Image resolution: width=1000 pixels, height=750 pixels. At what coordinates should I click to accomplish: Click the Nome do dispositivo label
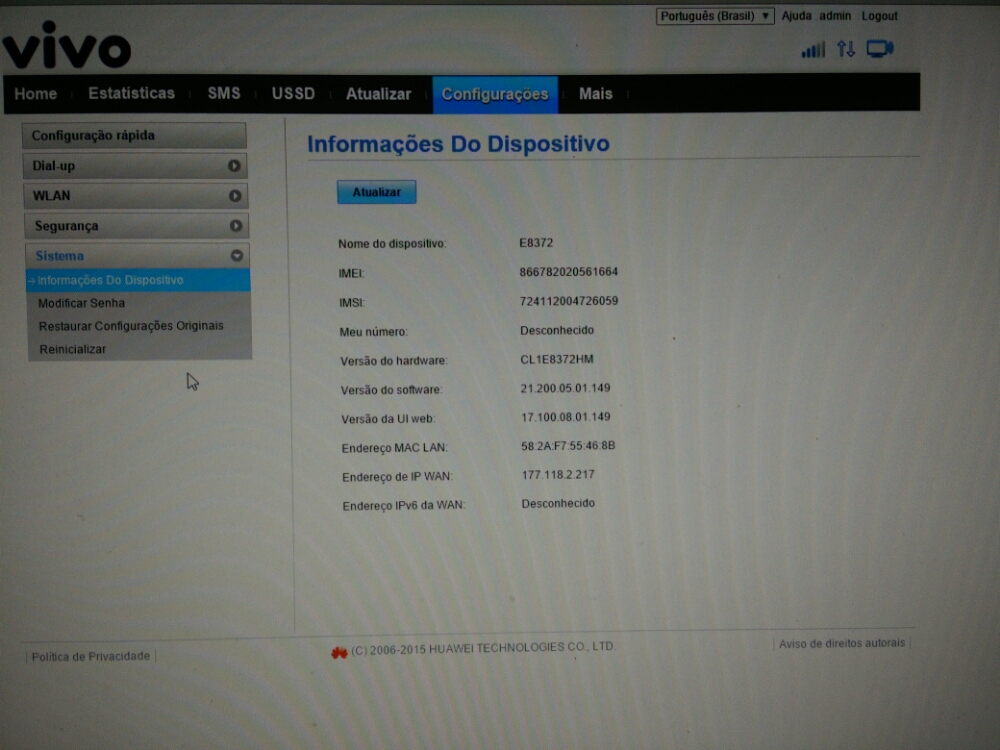392,244
